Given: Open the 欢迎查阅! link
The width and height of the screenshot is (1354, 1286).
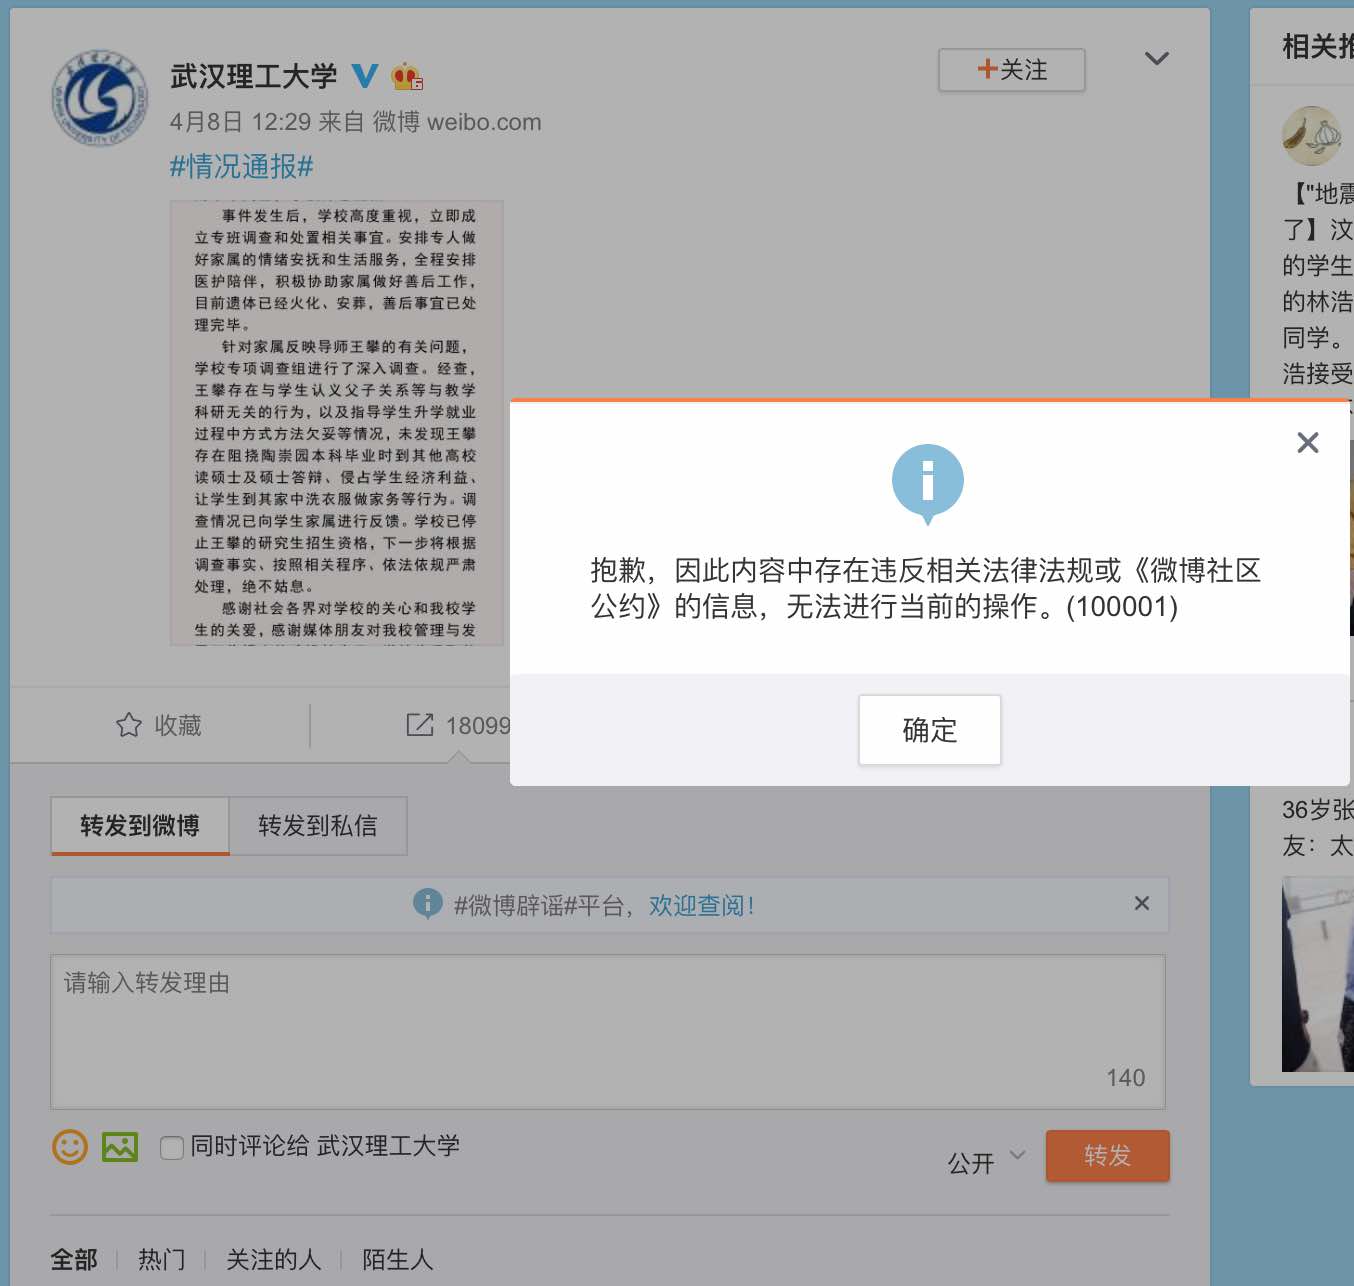Looking at the screenshot, I should click(x=701, y=906).
